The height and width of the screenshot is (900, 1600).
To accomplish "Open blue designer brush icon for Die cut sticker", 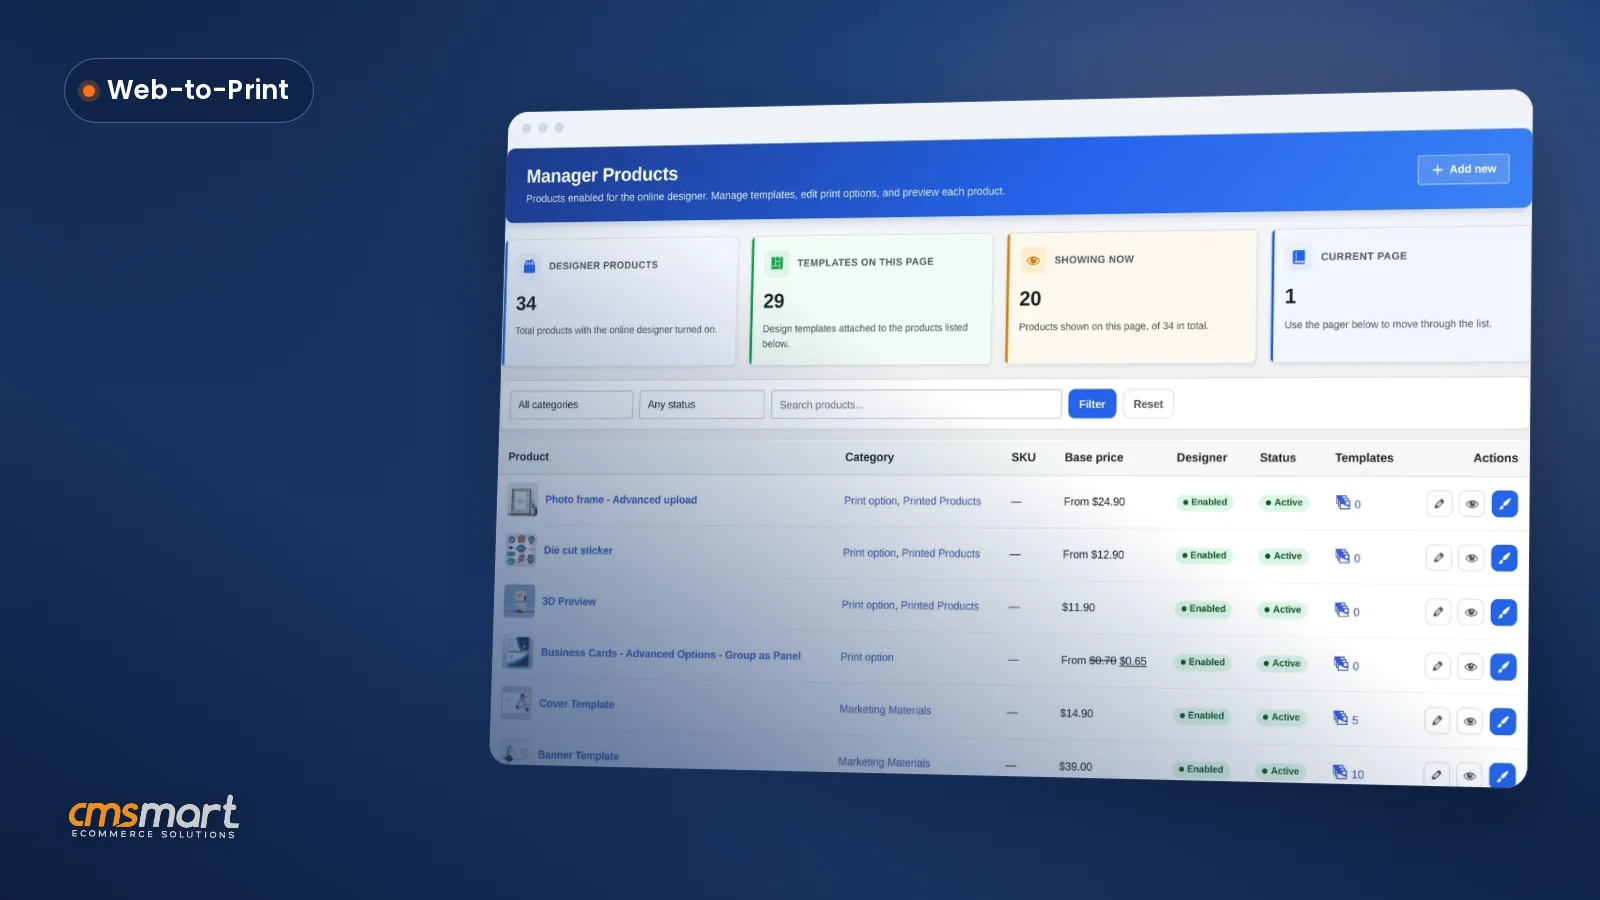I will click(x=1504, y=558).
